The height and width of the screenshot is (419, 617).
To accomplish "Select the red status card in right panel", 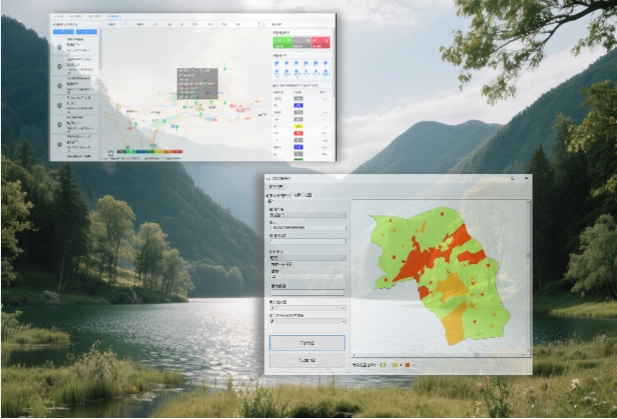I will (321, 42).
